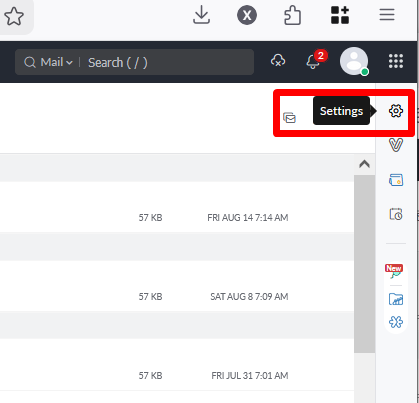
Task: Click the conversation view envelope icon
Action: (x=289, y=118)
